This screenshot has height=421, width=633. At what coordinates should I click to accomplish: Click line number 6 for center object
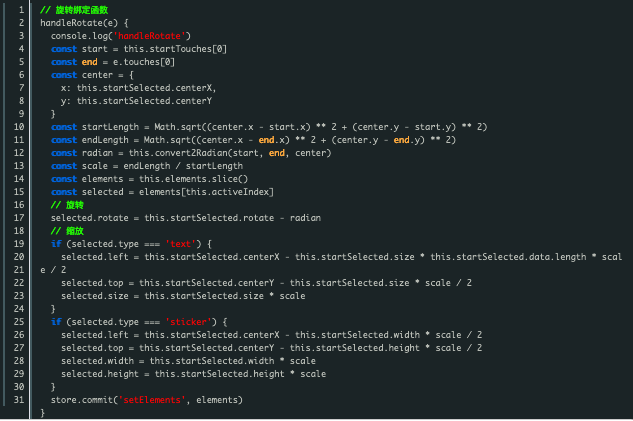coord(21,75)
